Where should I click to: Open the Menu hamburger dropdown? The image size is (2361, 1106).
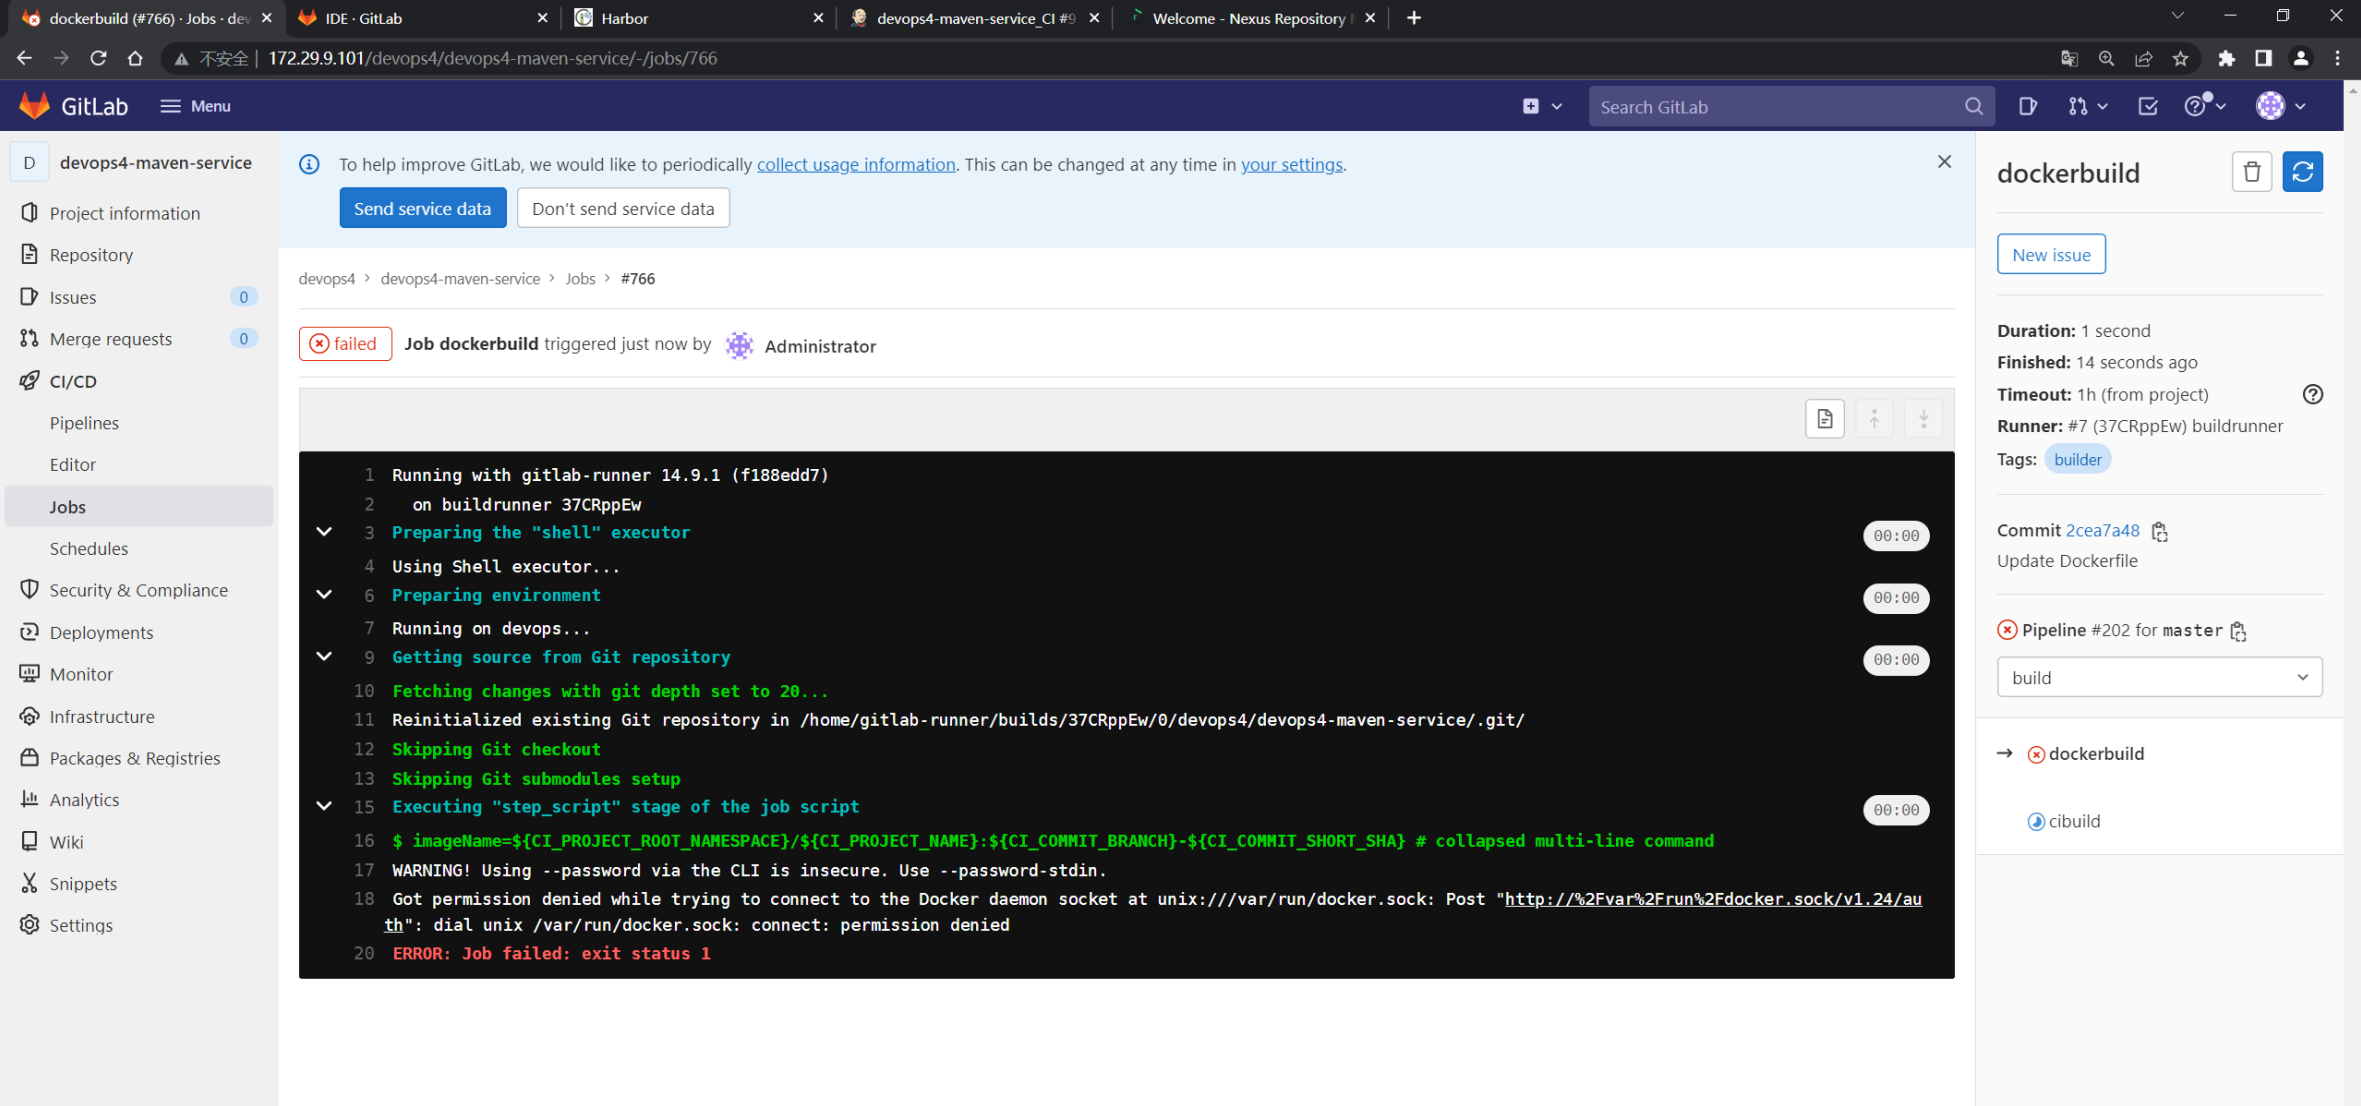coord(196,106)
